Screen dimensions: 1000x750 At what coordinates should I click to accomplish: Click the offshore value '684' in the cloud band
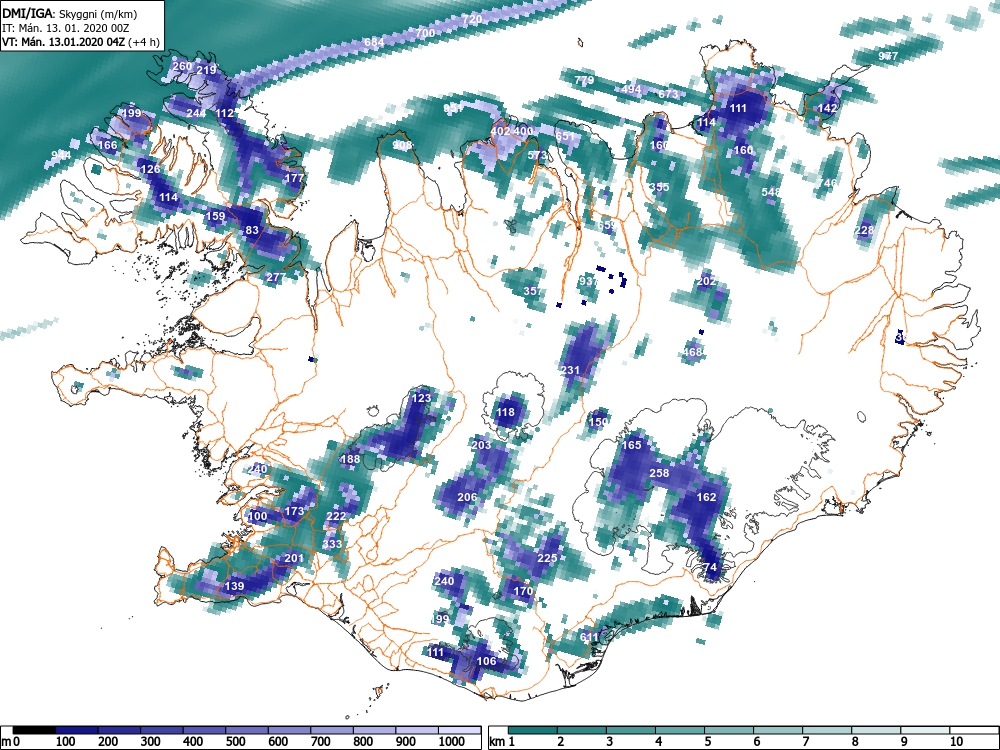tap(374, 42)
